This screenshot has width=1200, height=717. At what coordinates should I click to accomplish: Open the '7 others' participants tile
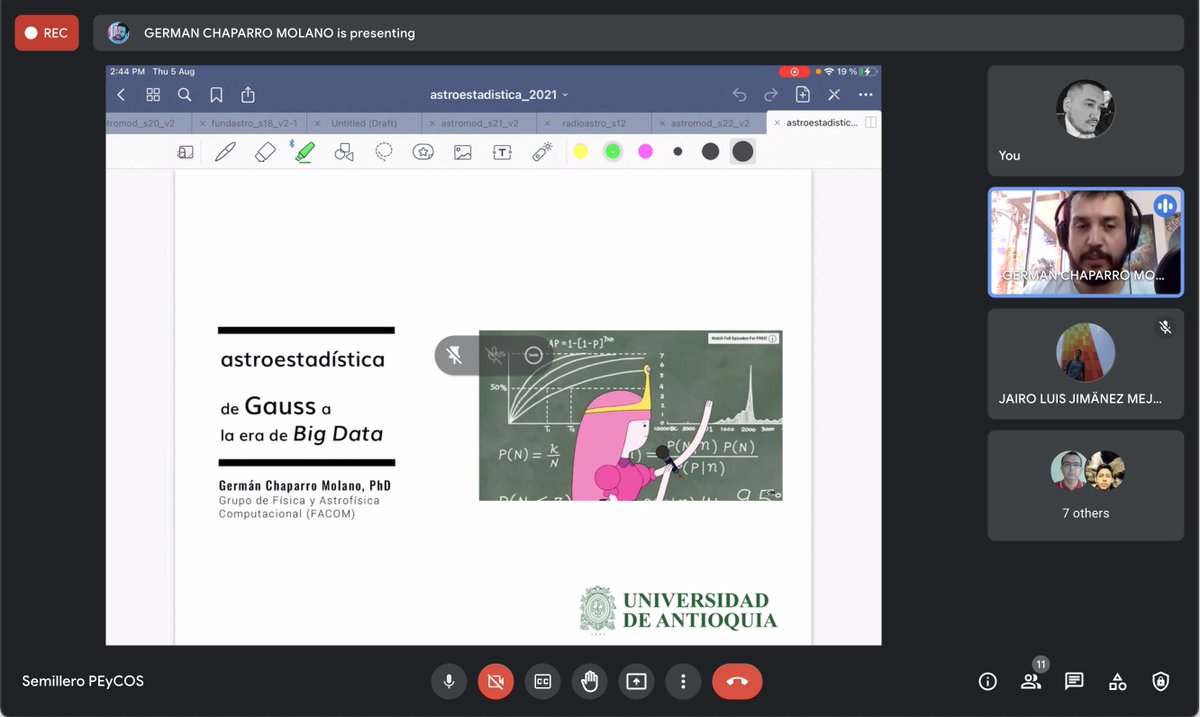(x=1085, y=485)
